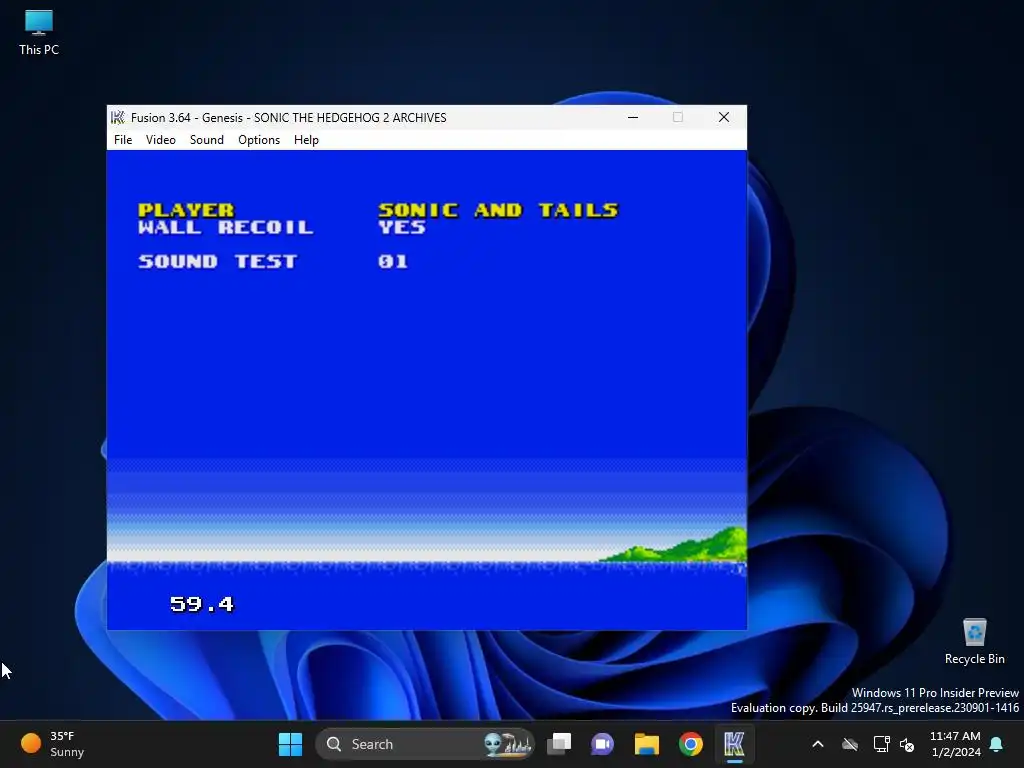The width and height of the screenshot is (1024, 768).
Task: Open the Options menu
Action: click(259, 140)
